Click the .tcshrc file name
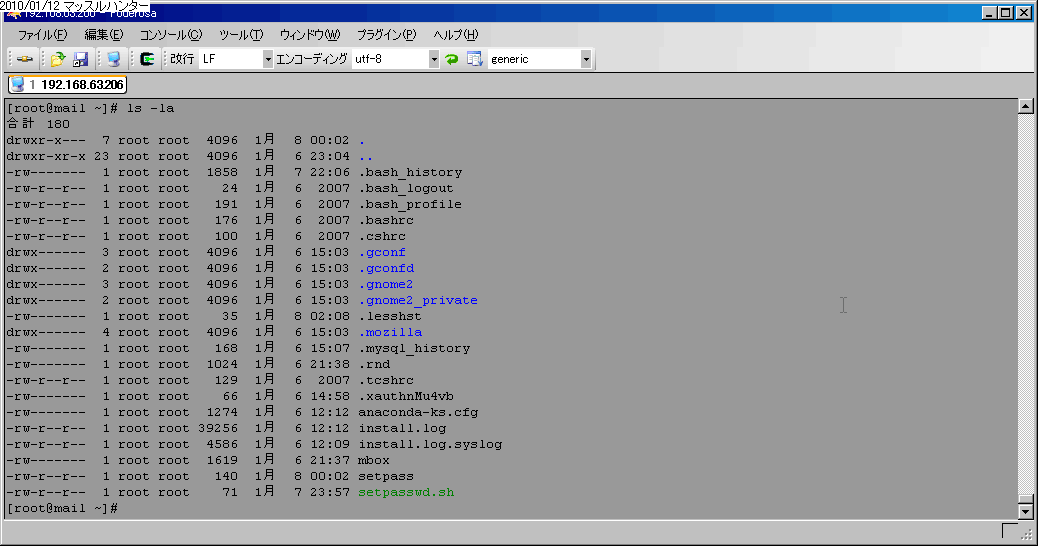 pos(386,381)
